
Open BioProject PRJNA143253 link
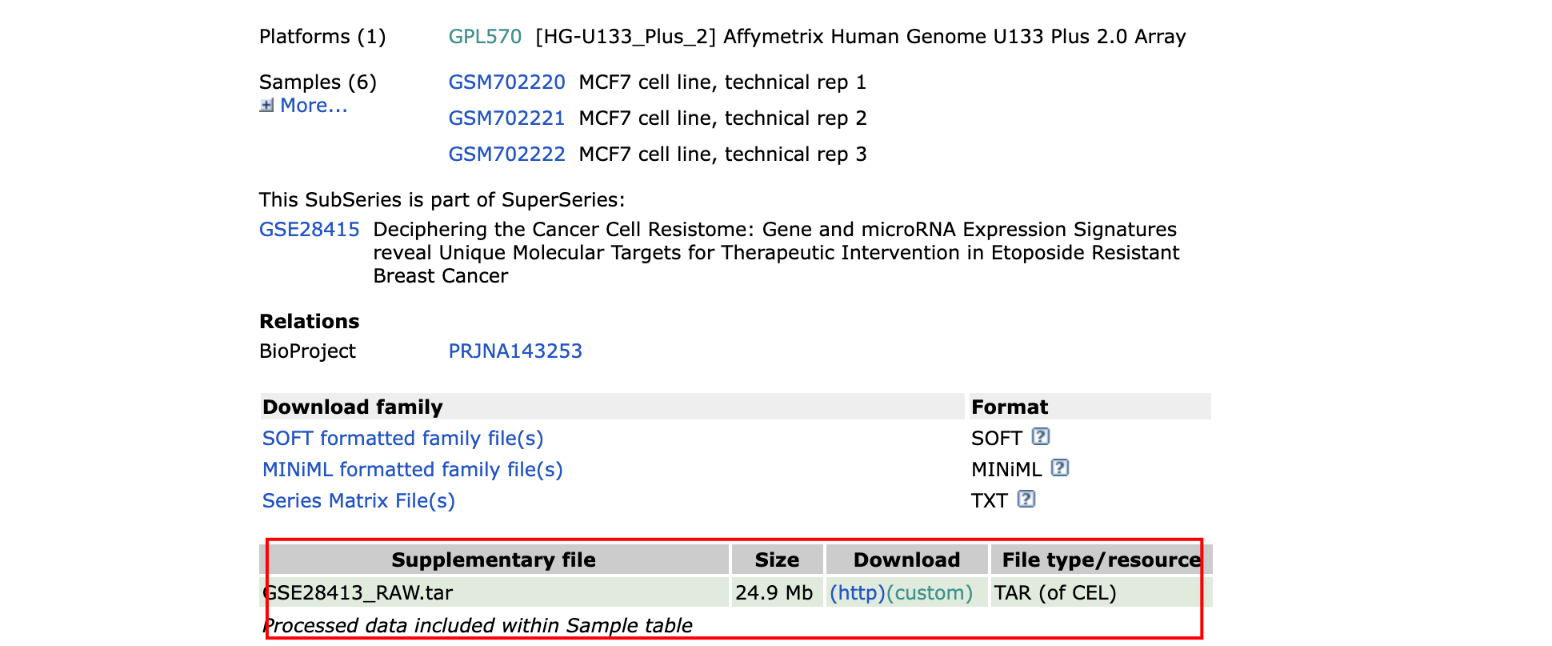pyautogui.click(x=515, y=351)
